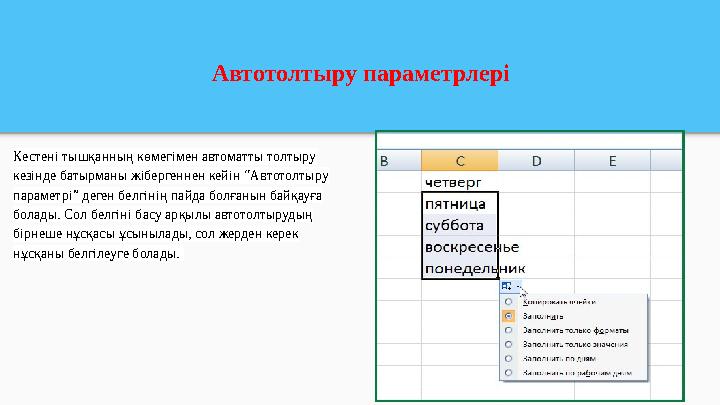Viewport: 720px width, 405px height.
Task: Click the cell containing 'суббота'
Action: pos(460,225)
